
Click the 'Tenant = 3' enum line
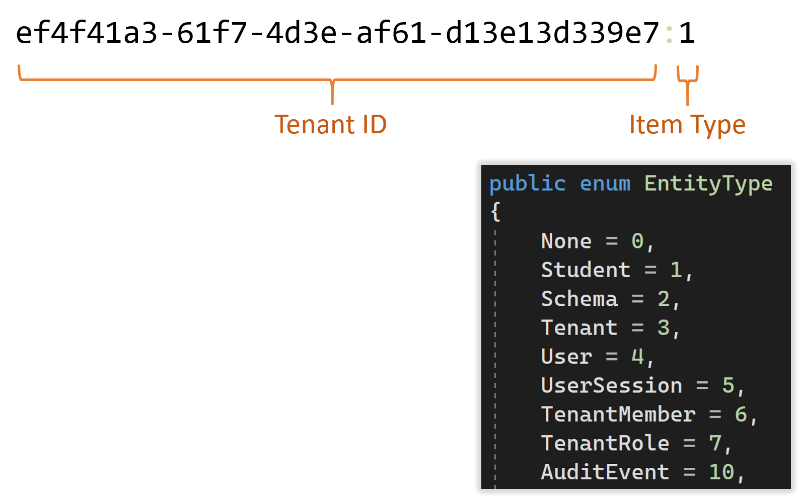pyautogui.click(x=611, y=328)
